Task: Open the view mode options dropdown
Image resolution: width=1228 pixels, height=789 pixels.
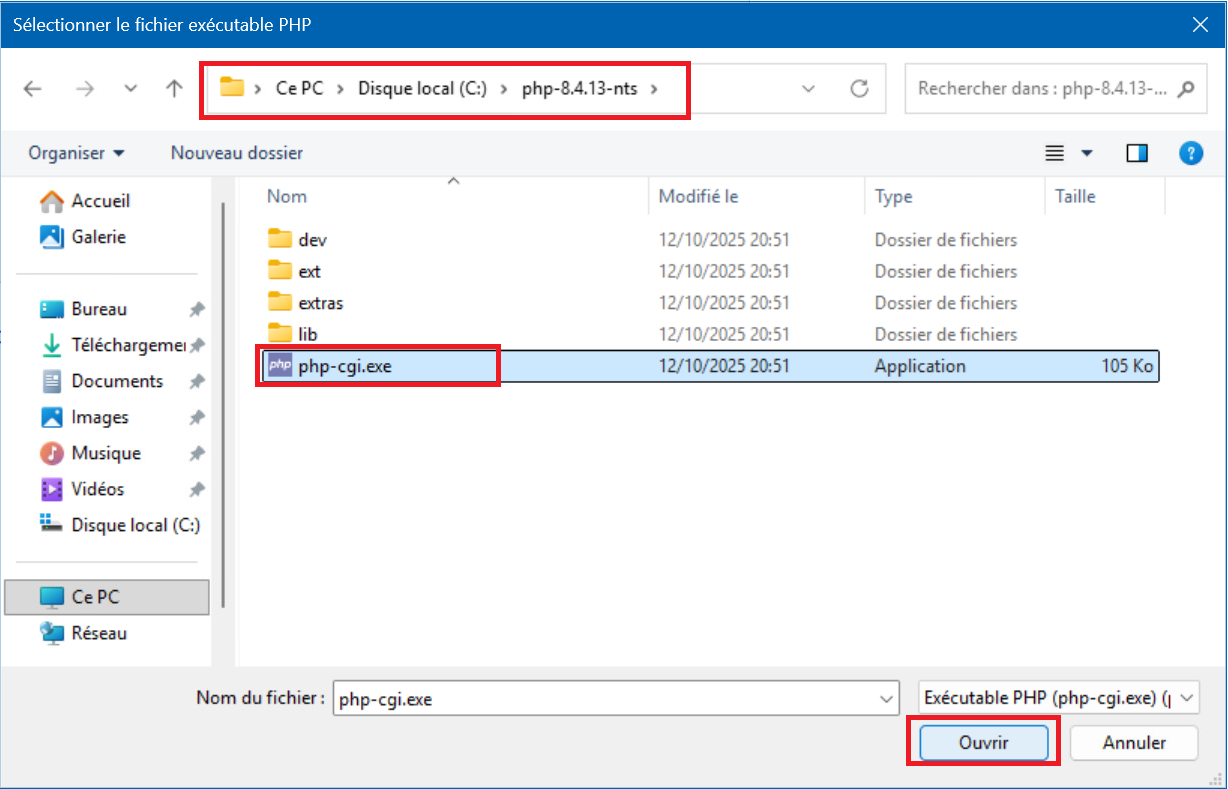Action: tap(1087, 153)
